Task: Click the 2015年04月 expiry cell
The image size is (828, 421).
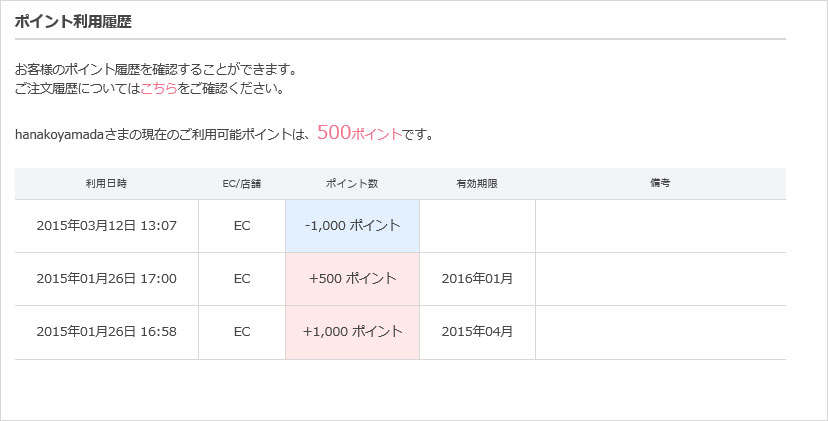Action: [477, 332]
